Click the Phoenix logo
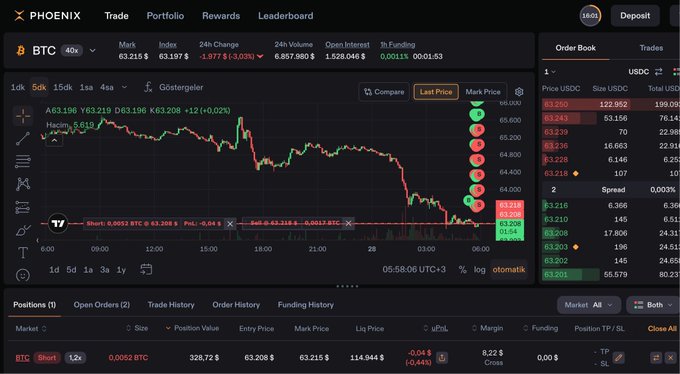The height and width of the screenshot is (374, 680). coord(47,16)
